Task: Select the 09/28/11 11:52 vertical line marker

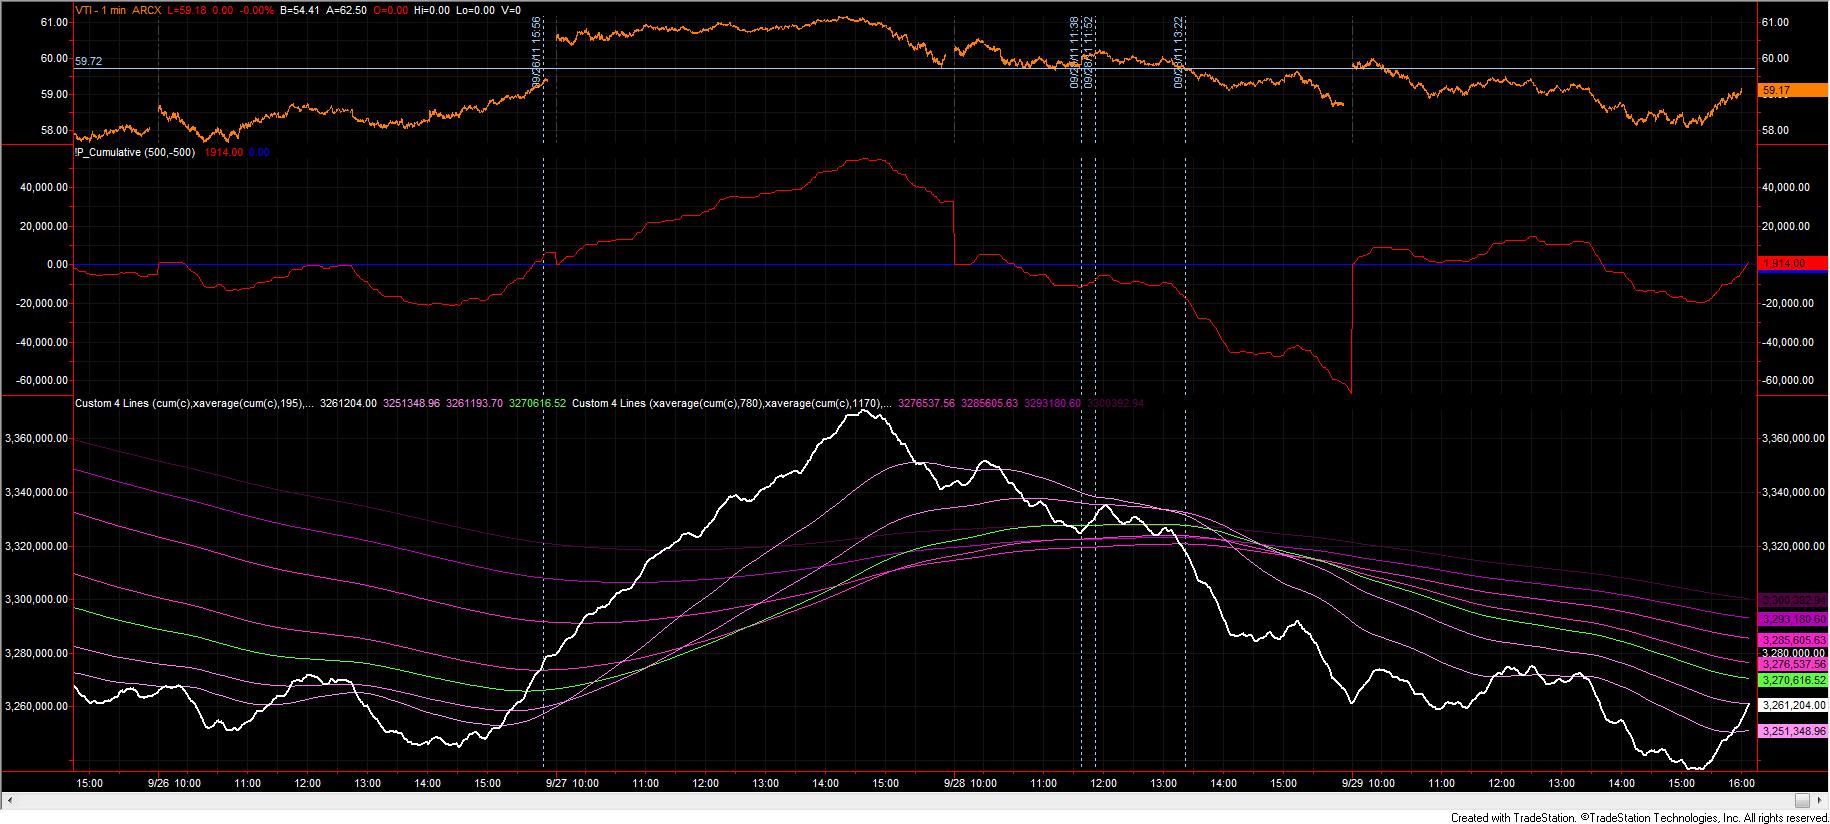Action: [1089, 52]
